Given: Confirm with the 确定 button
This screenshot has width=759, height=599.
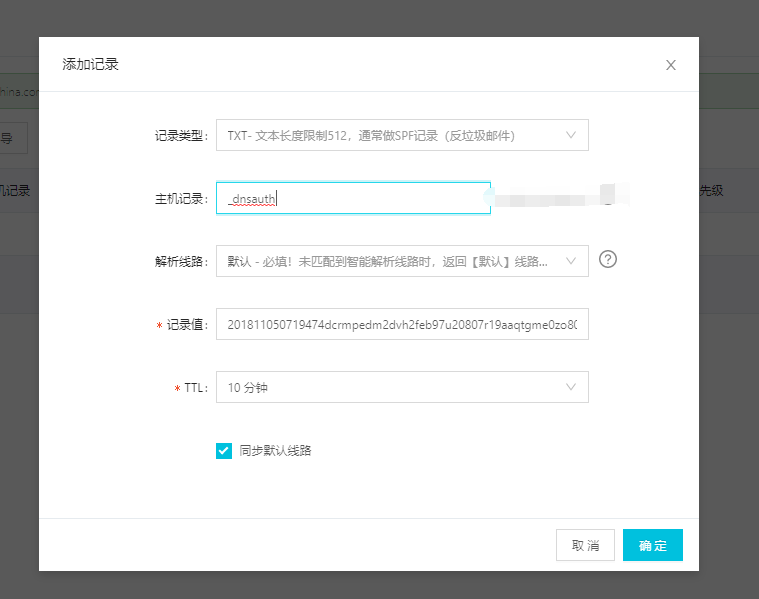Looking at the screenshot, I should [653, 545].
